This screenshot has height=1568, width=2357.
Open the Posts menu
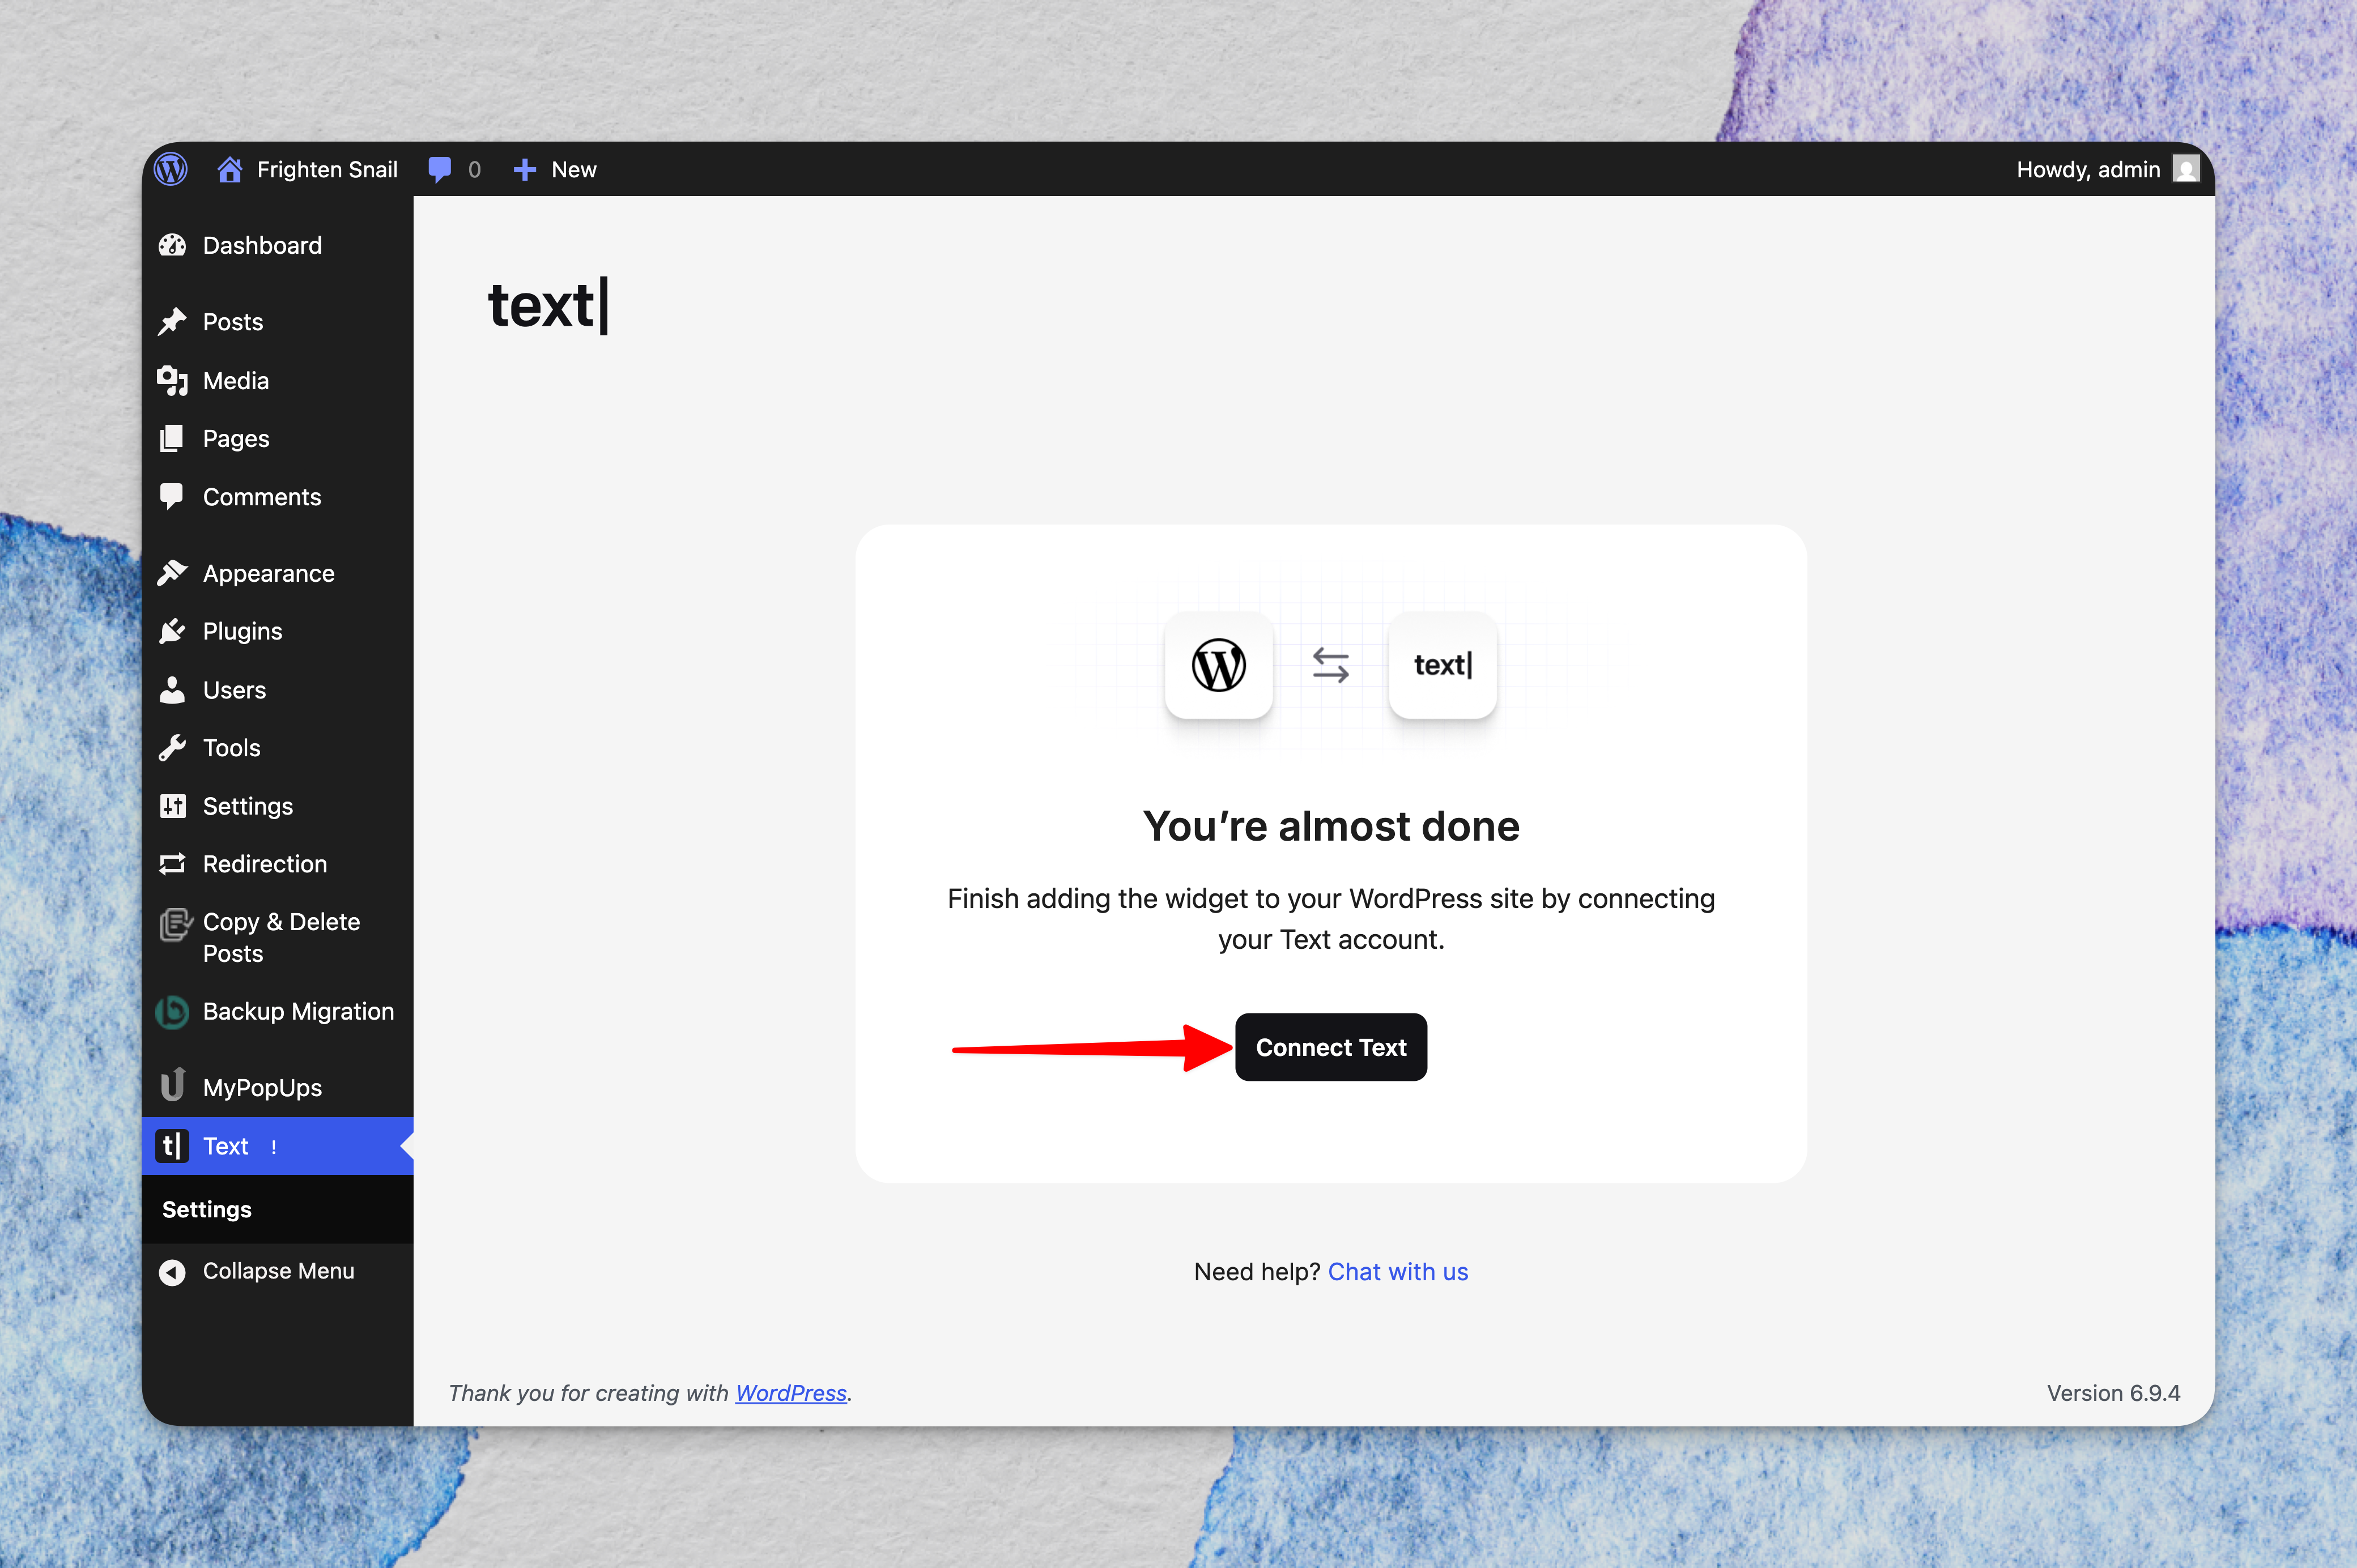coord(277,322)
